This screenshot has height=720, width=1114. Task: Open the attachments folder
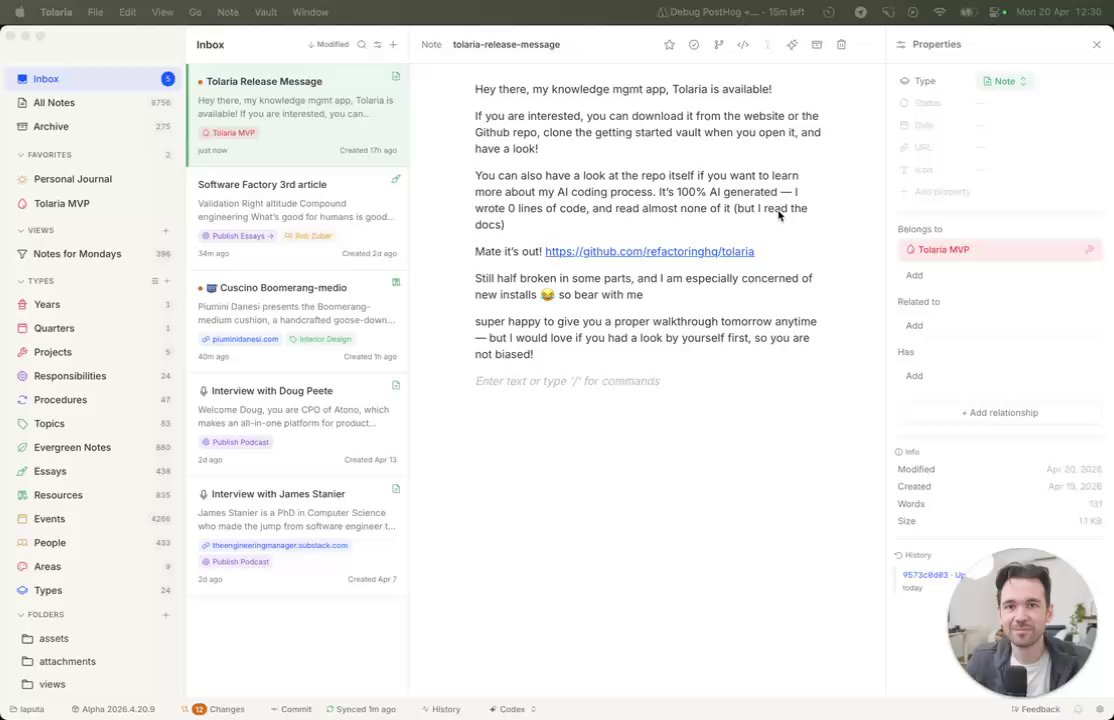[93, 662]
